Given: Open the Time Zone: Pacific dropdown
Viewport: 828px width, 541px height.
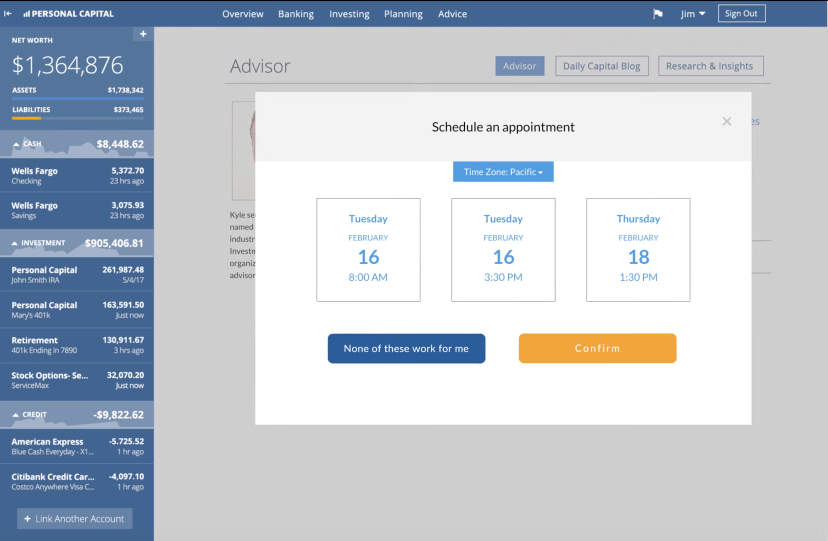Looking at the screenshot, I should 503,172.
